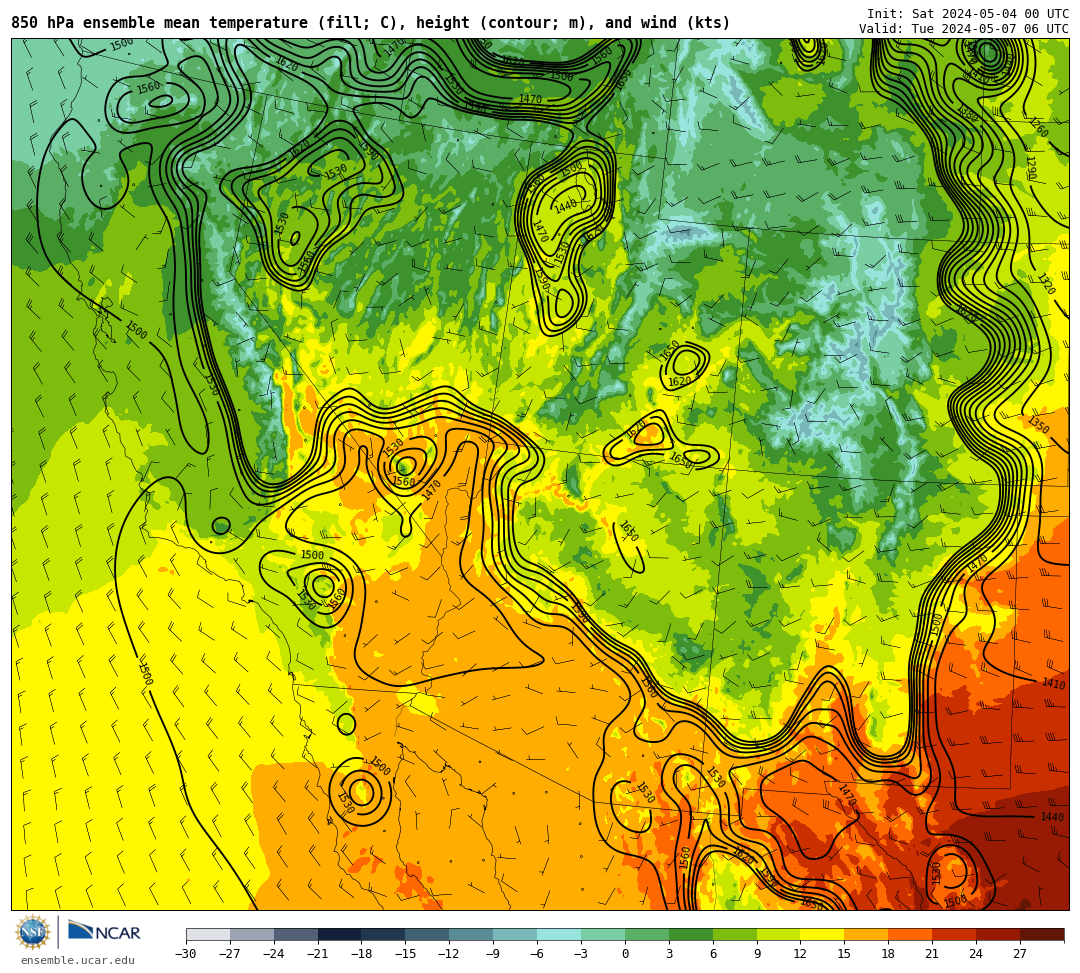The image size is (1080, 973).
Task: Click the −18 colorbar label
Action: (362, 954)
